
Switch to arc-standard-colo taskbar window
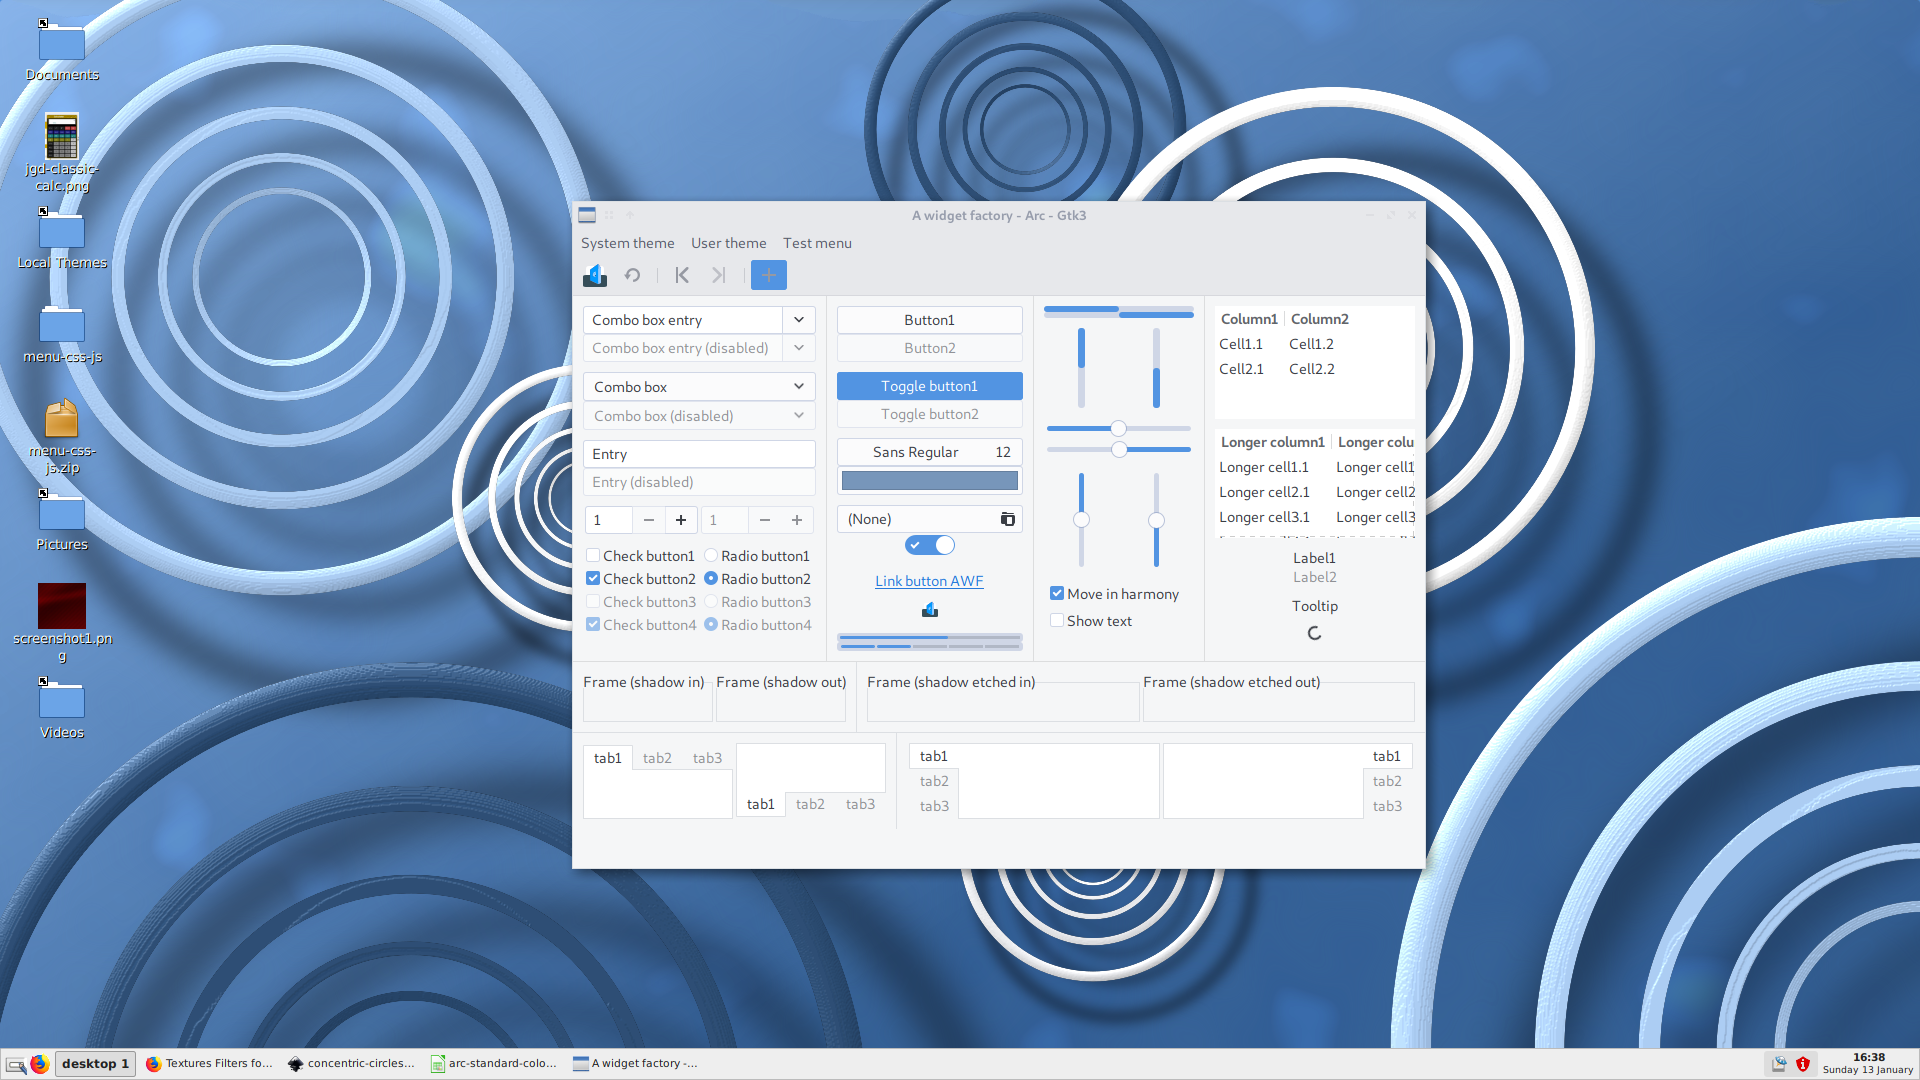click(494, 1064)
